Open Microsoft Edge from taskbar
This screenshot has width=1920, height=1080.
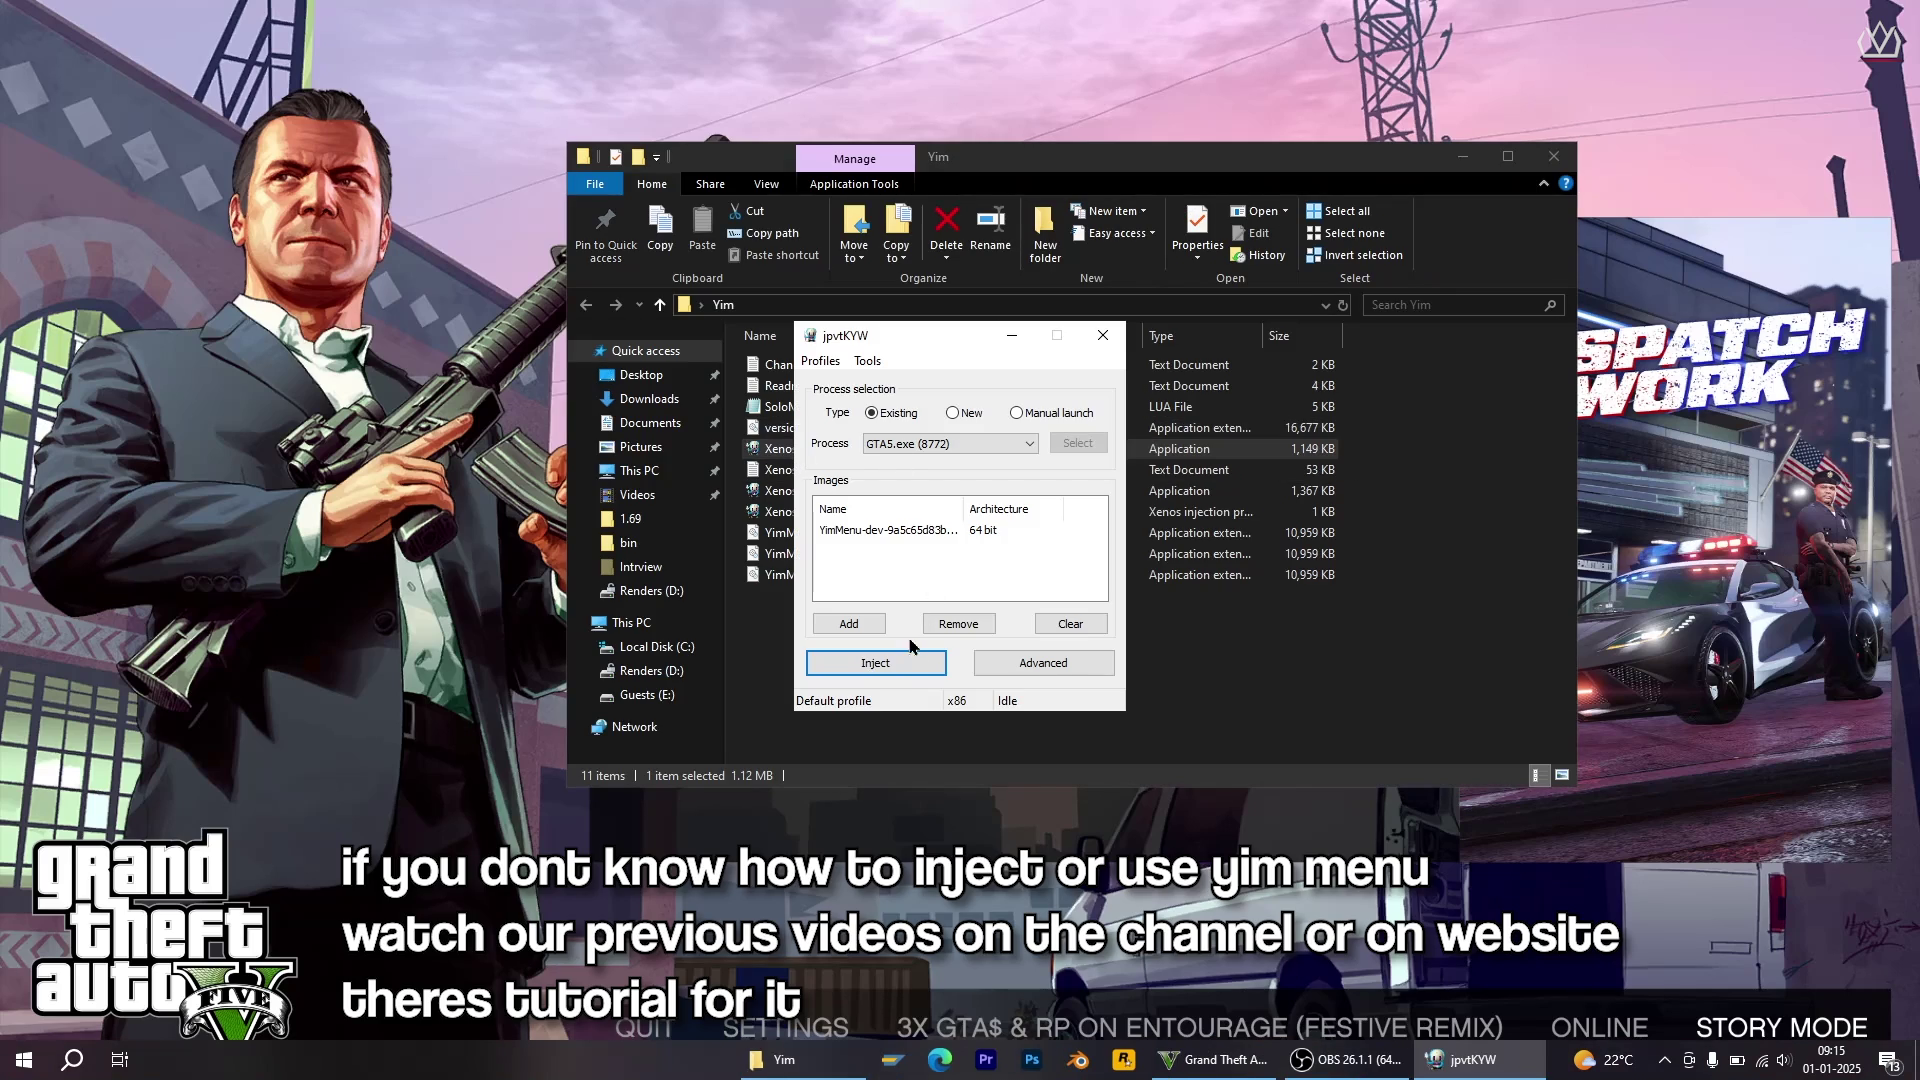click(939, 1060)
